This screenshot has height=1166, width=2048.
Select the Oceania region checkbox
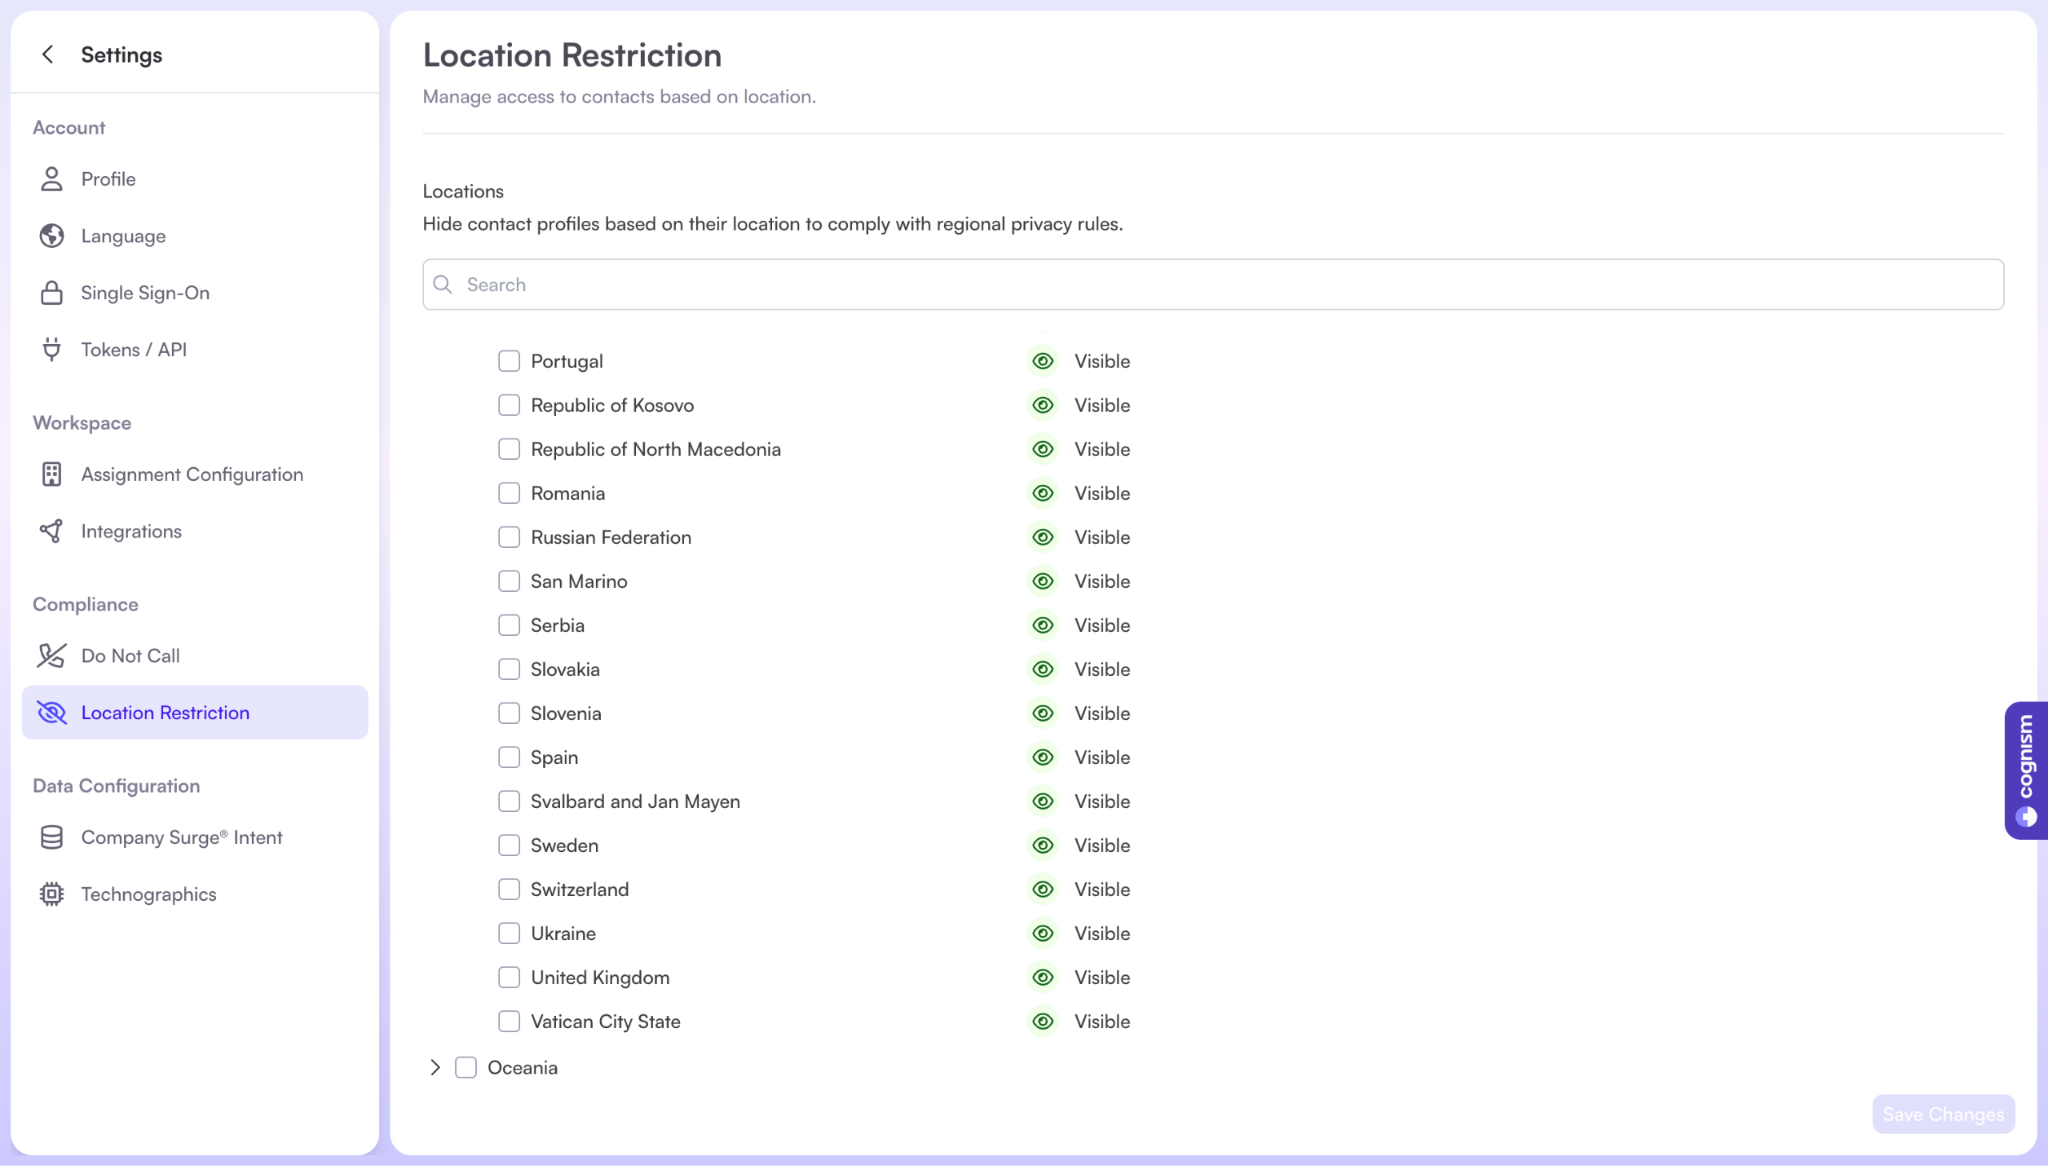click(466, 1067)
